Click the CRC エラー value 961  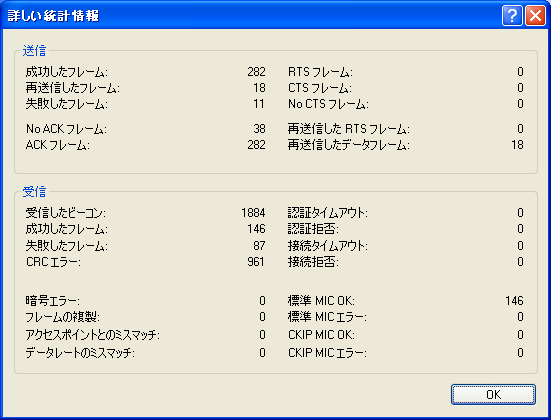tap(256, 261)
